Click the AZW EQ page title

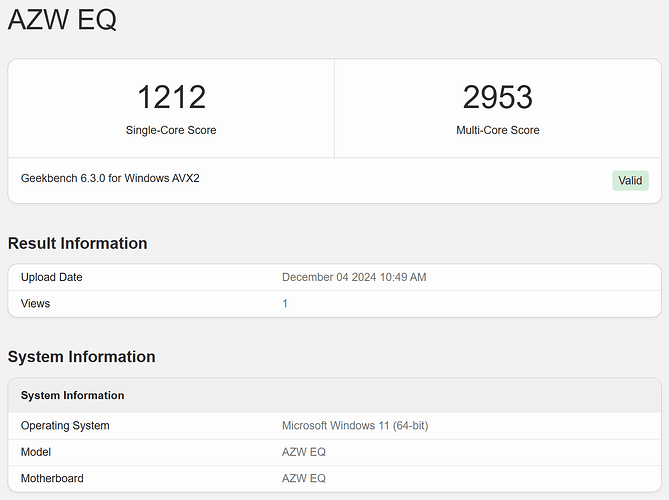coord(62,20)
